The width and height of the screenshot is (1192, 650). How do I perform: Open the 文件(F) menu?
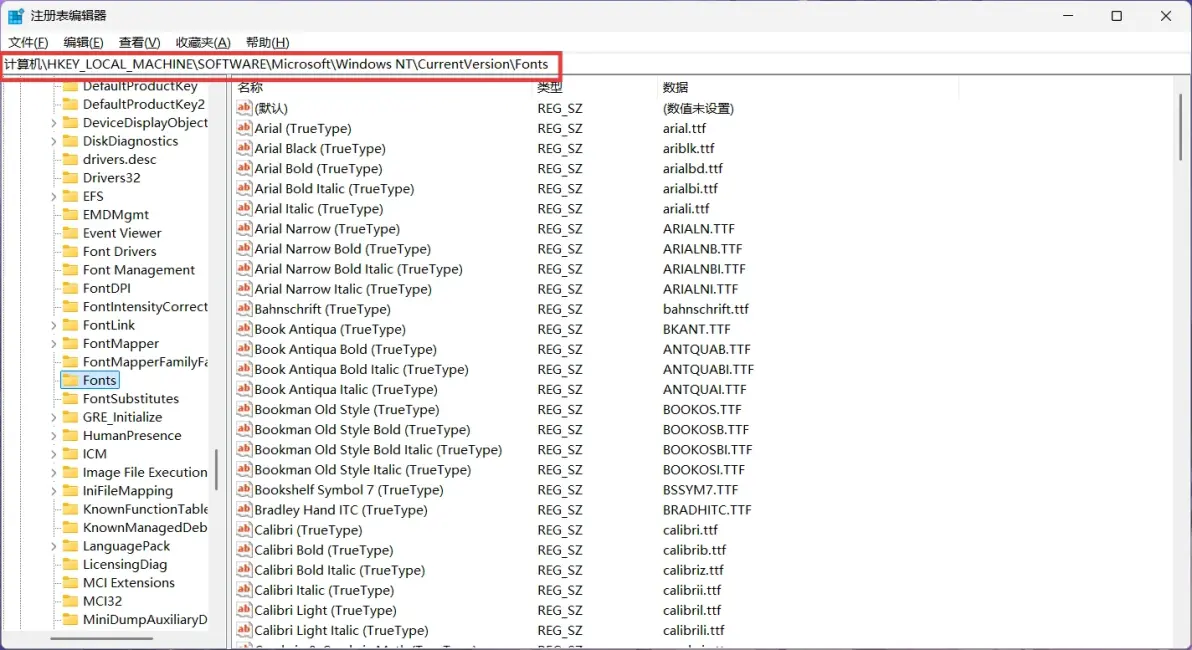[28, 43]
